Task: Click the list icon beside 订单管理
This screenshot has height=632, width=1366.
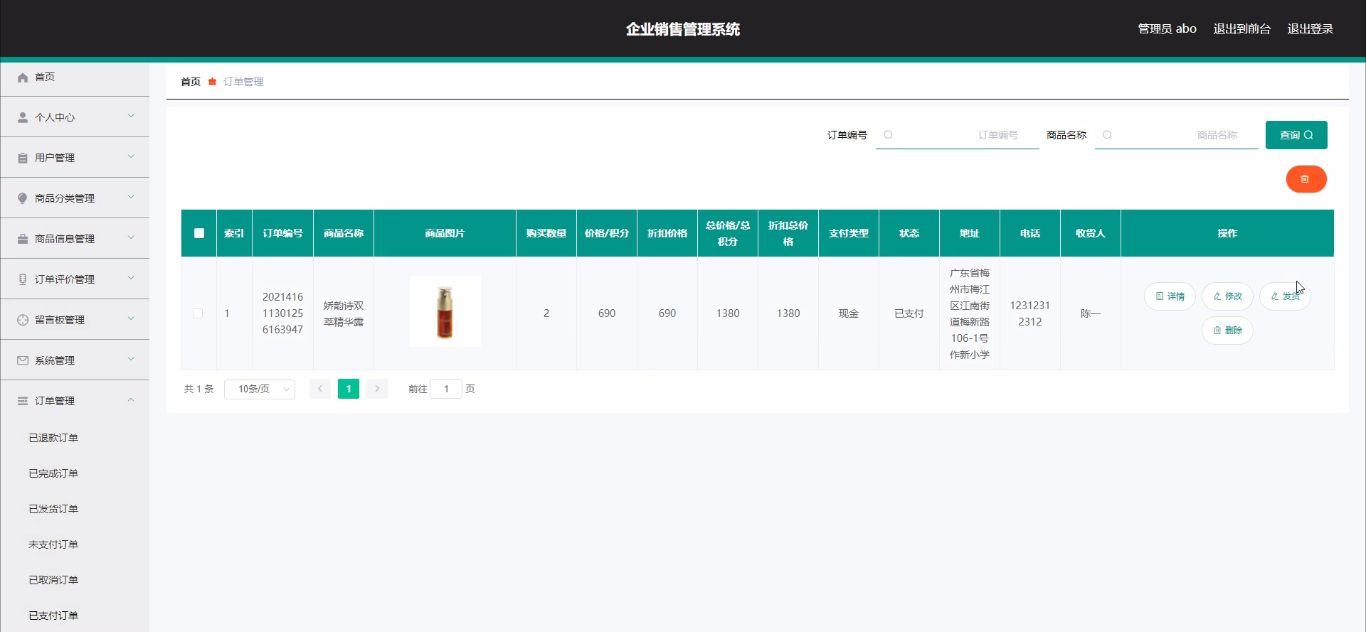Action: [x=23, y=401]
